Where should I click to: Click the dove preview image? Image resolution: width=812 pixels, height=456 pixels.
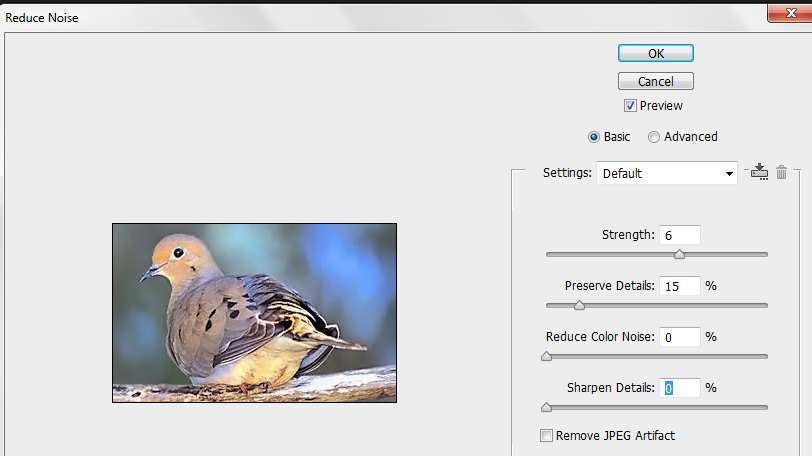(x=254, y=313)
